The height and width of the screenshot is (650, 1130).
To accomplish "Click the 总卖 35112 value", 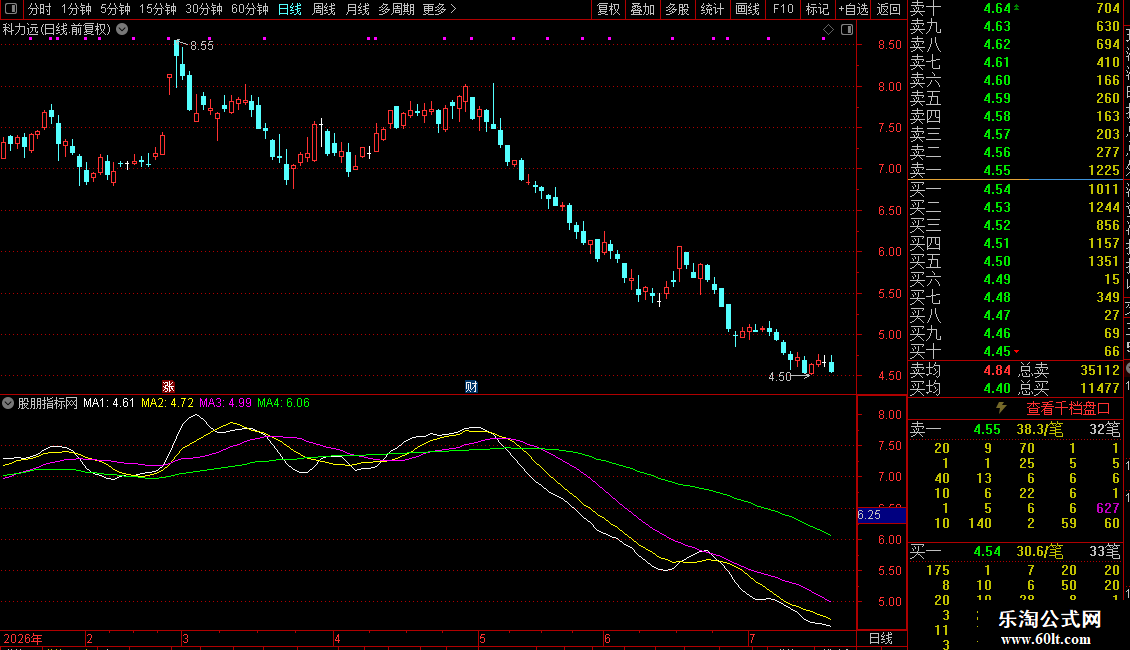I will 1100,370.
